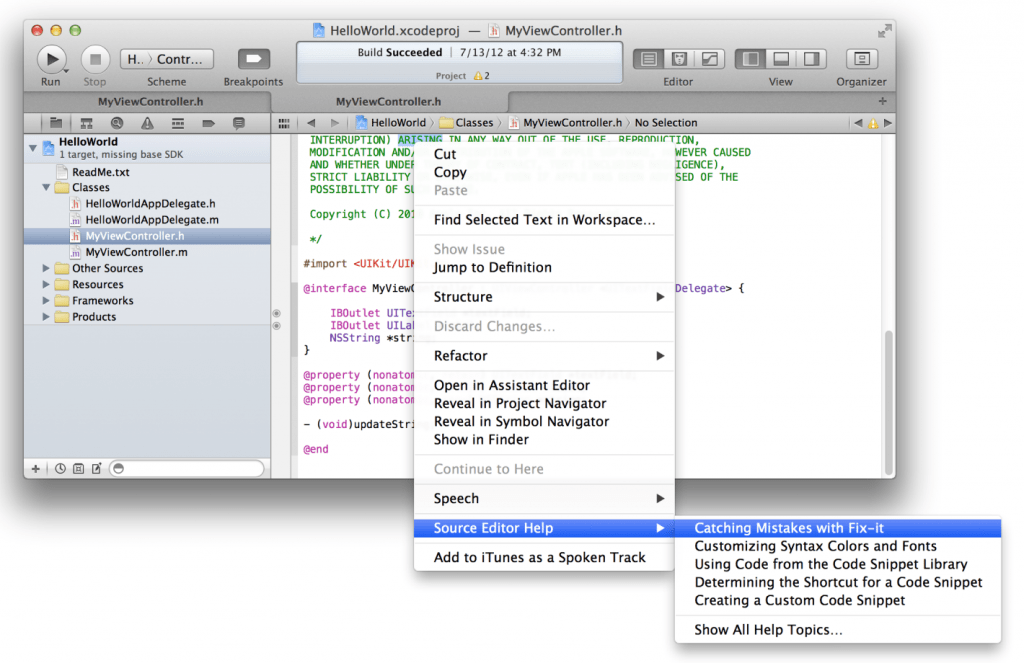Open the Log navigator

click(x=238, y=122)
